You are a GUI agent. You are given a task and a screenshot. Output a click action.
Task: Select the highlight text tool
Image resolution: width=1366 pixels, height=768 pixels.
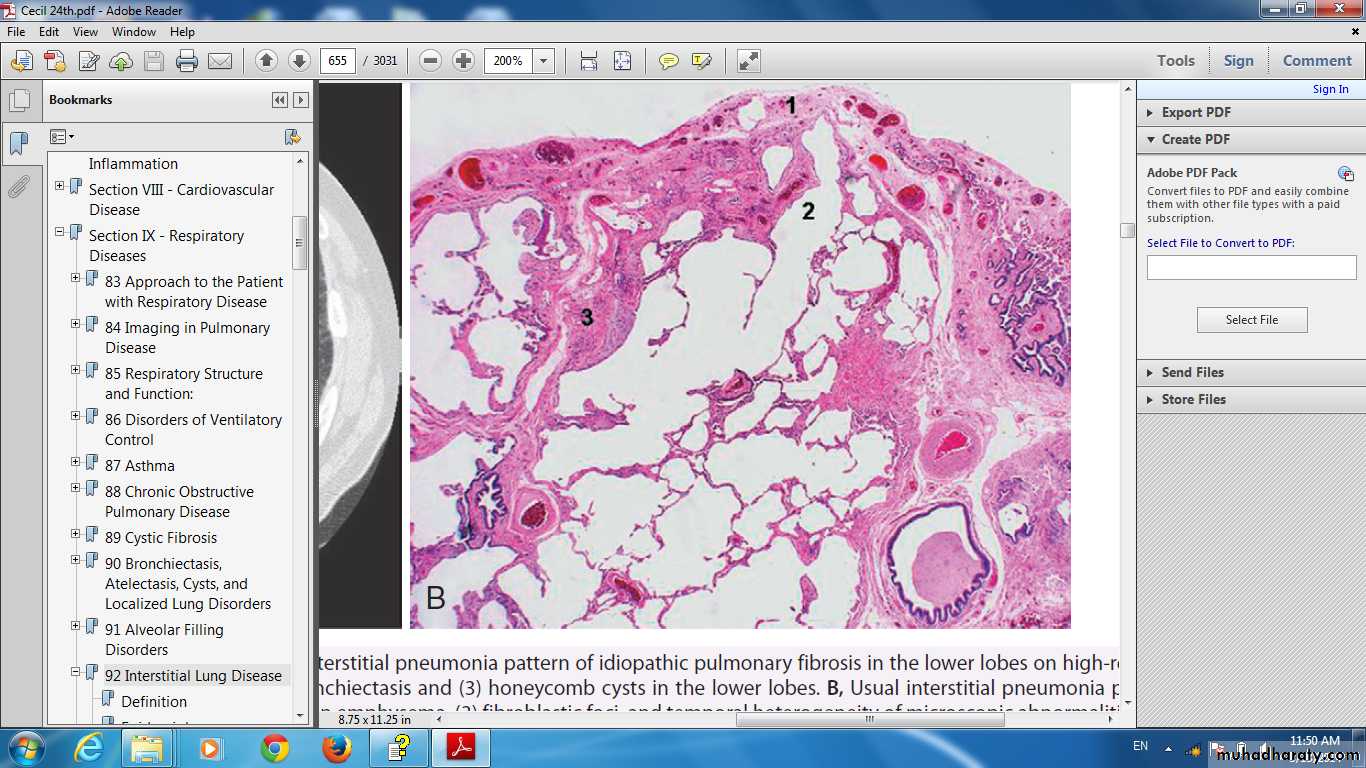tap(702, 61)
